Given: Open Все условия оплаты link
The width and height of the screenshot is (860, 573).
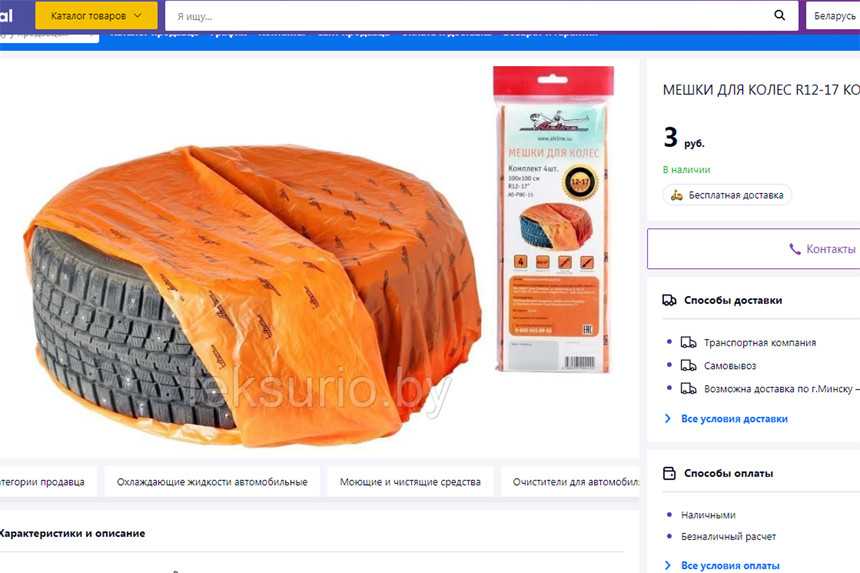Looking at the screenshot, I should tap(730, 565).
